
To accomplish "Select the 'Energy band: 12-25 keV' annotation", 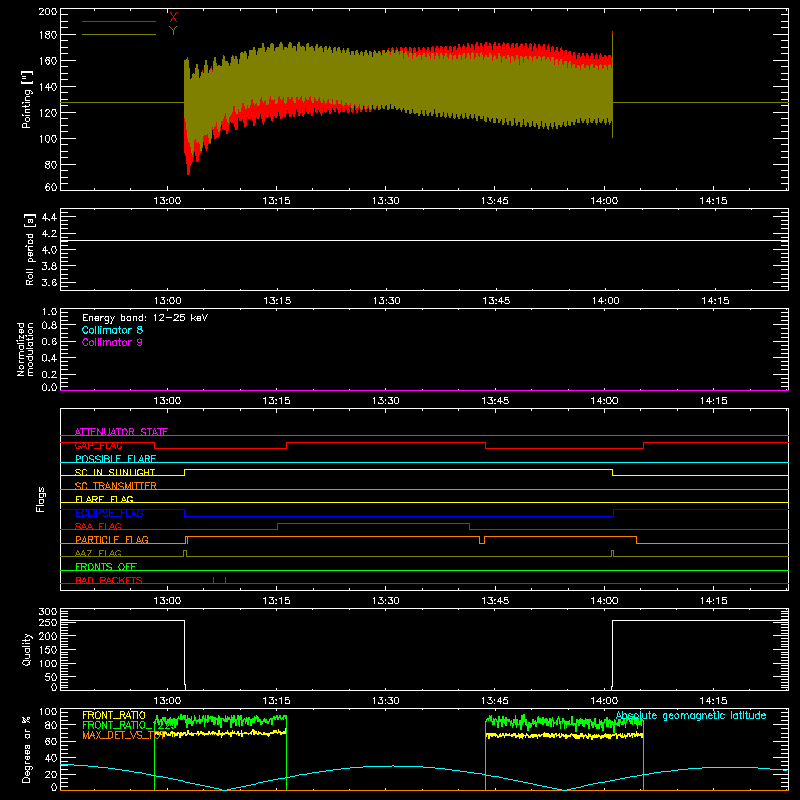I will 145,318.
